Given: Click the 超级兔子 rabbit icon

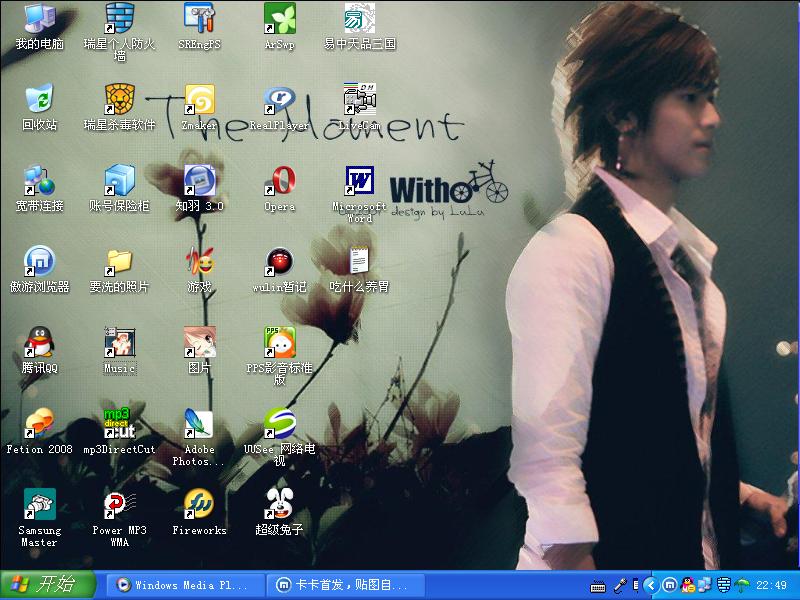Looking at the screenshot, I should pyautogui.click(x=279, y=505).
